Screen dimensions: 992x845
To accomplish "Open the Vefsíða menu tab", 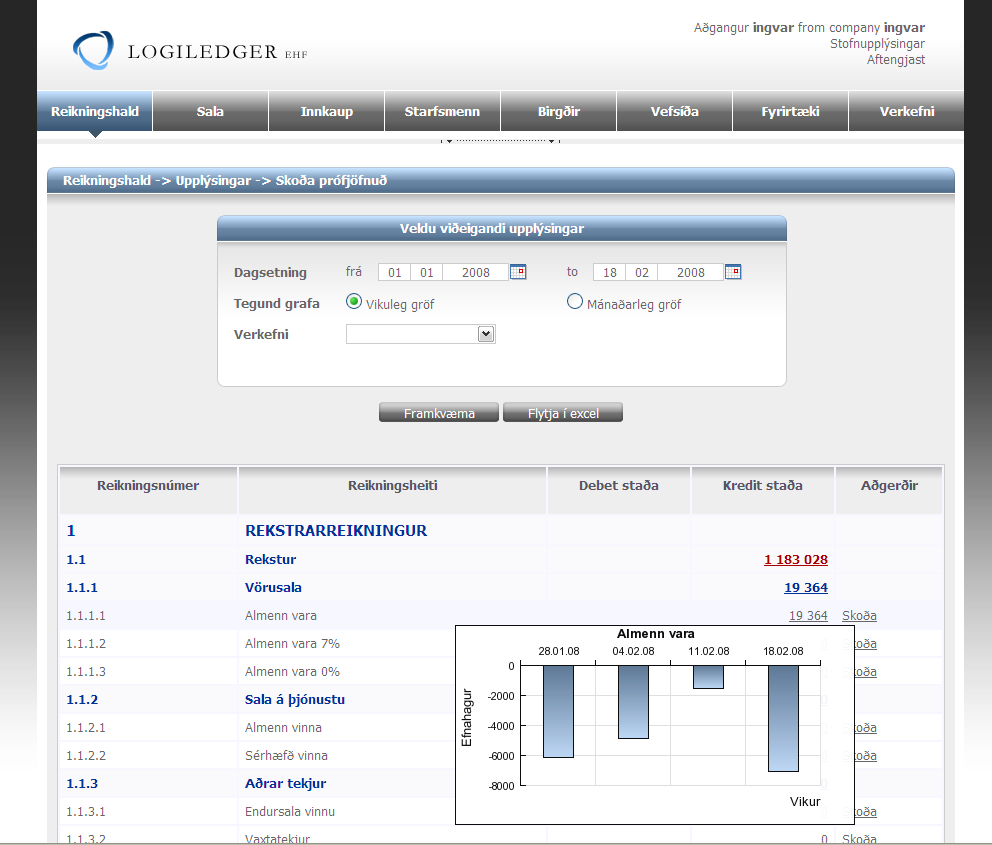I will click(x=674, y=111).
